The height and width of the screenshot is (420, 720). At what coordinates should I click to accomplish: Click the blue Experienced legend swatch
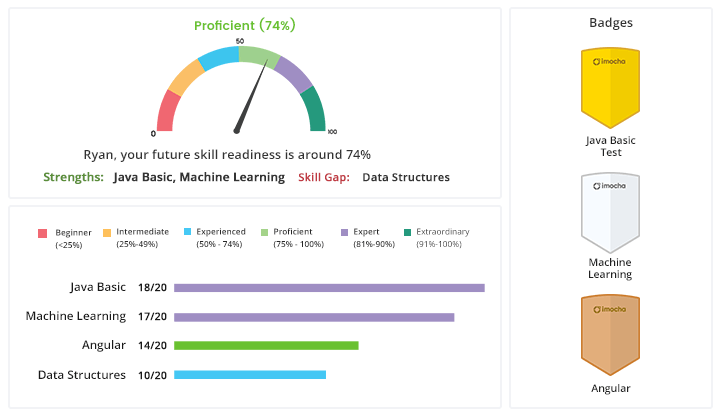pos(186,233)
